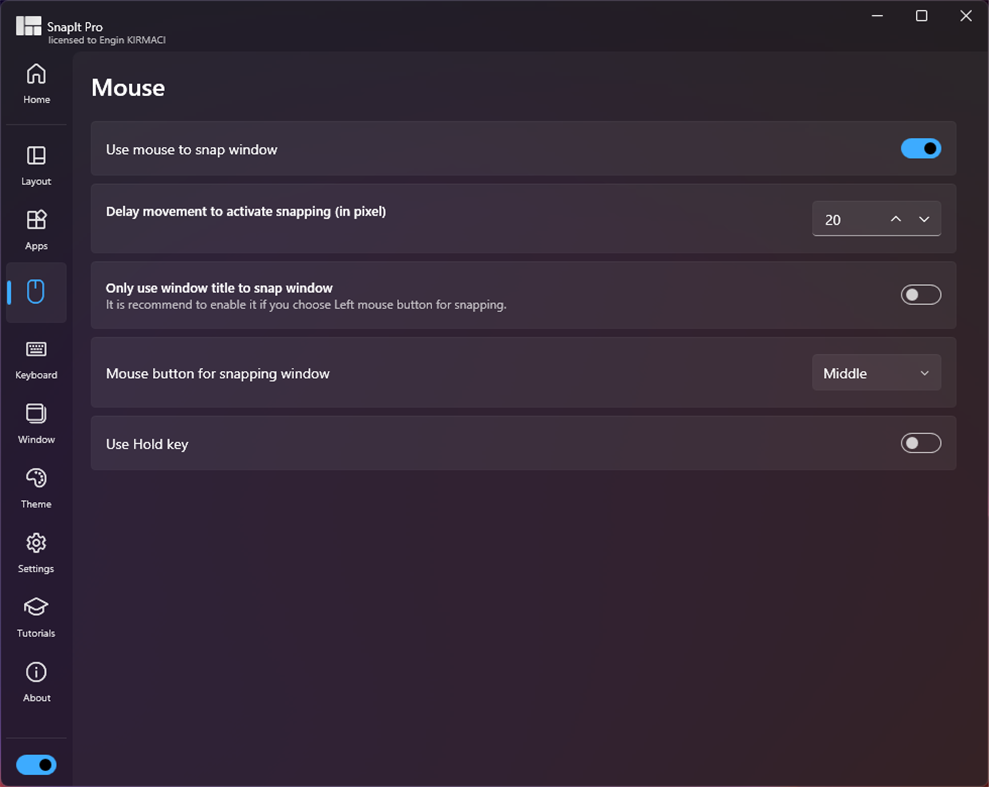This screenshot has width=989, height=787.
Task: Maximize the SnapIt Pro window
Action: point(922,16)
